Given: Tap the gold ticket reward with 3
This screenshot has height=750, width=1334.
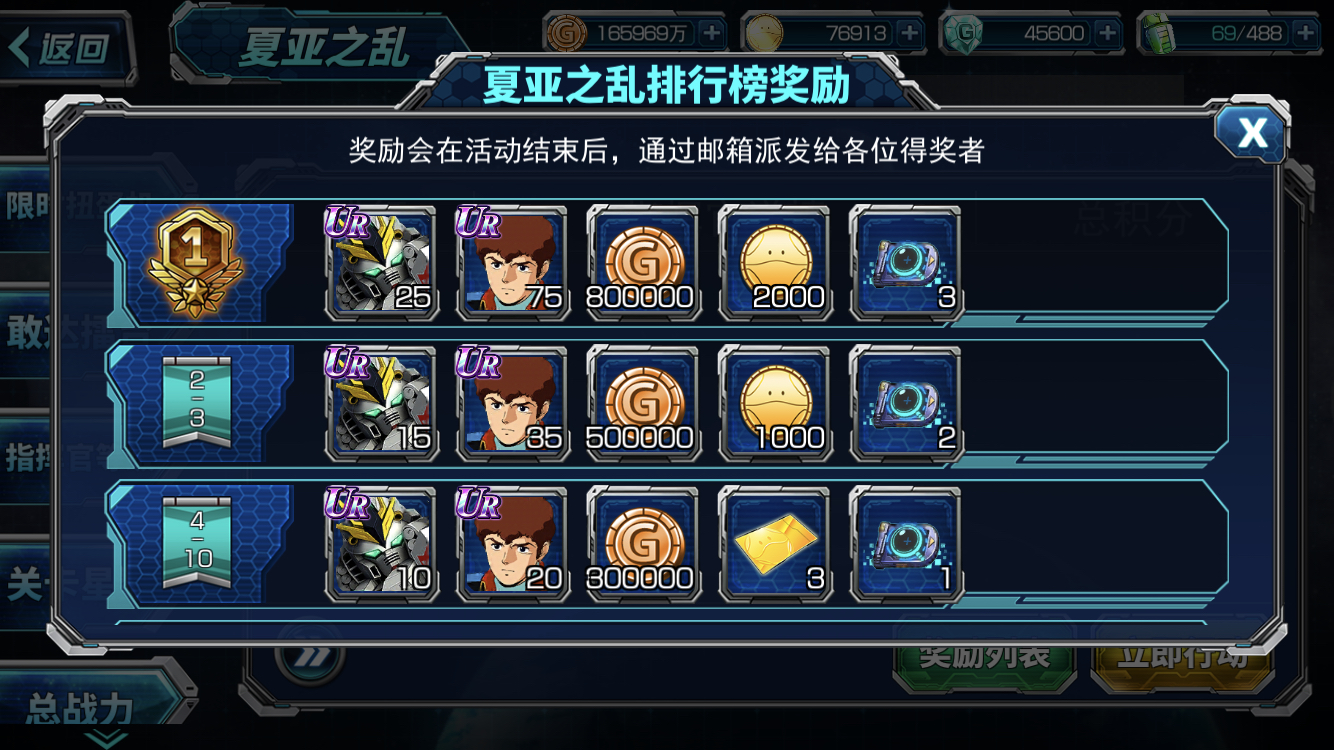Looking at the screenshot, I should pos(775,545).
